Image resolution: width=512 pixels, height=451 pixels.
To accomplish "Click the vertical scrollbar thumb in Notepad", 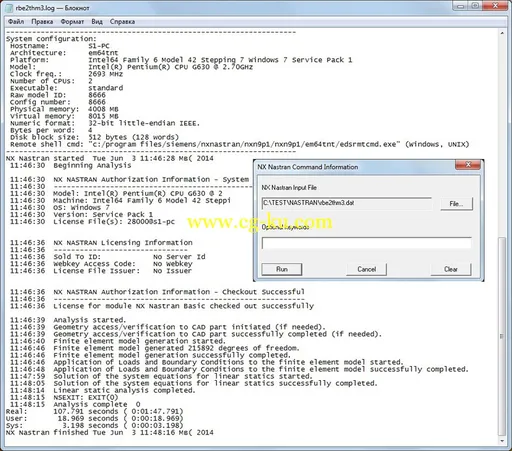I will [x=502, y=336].
